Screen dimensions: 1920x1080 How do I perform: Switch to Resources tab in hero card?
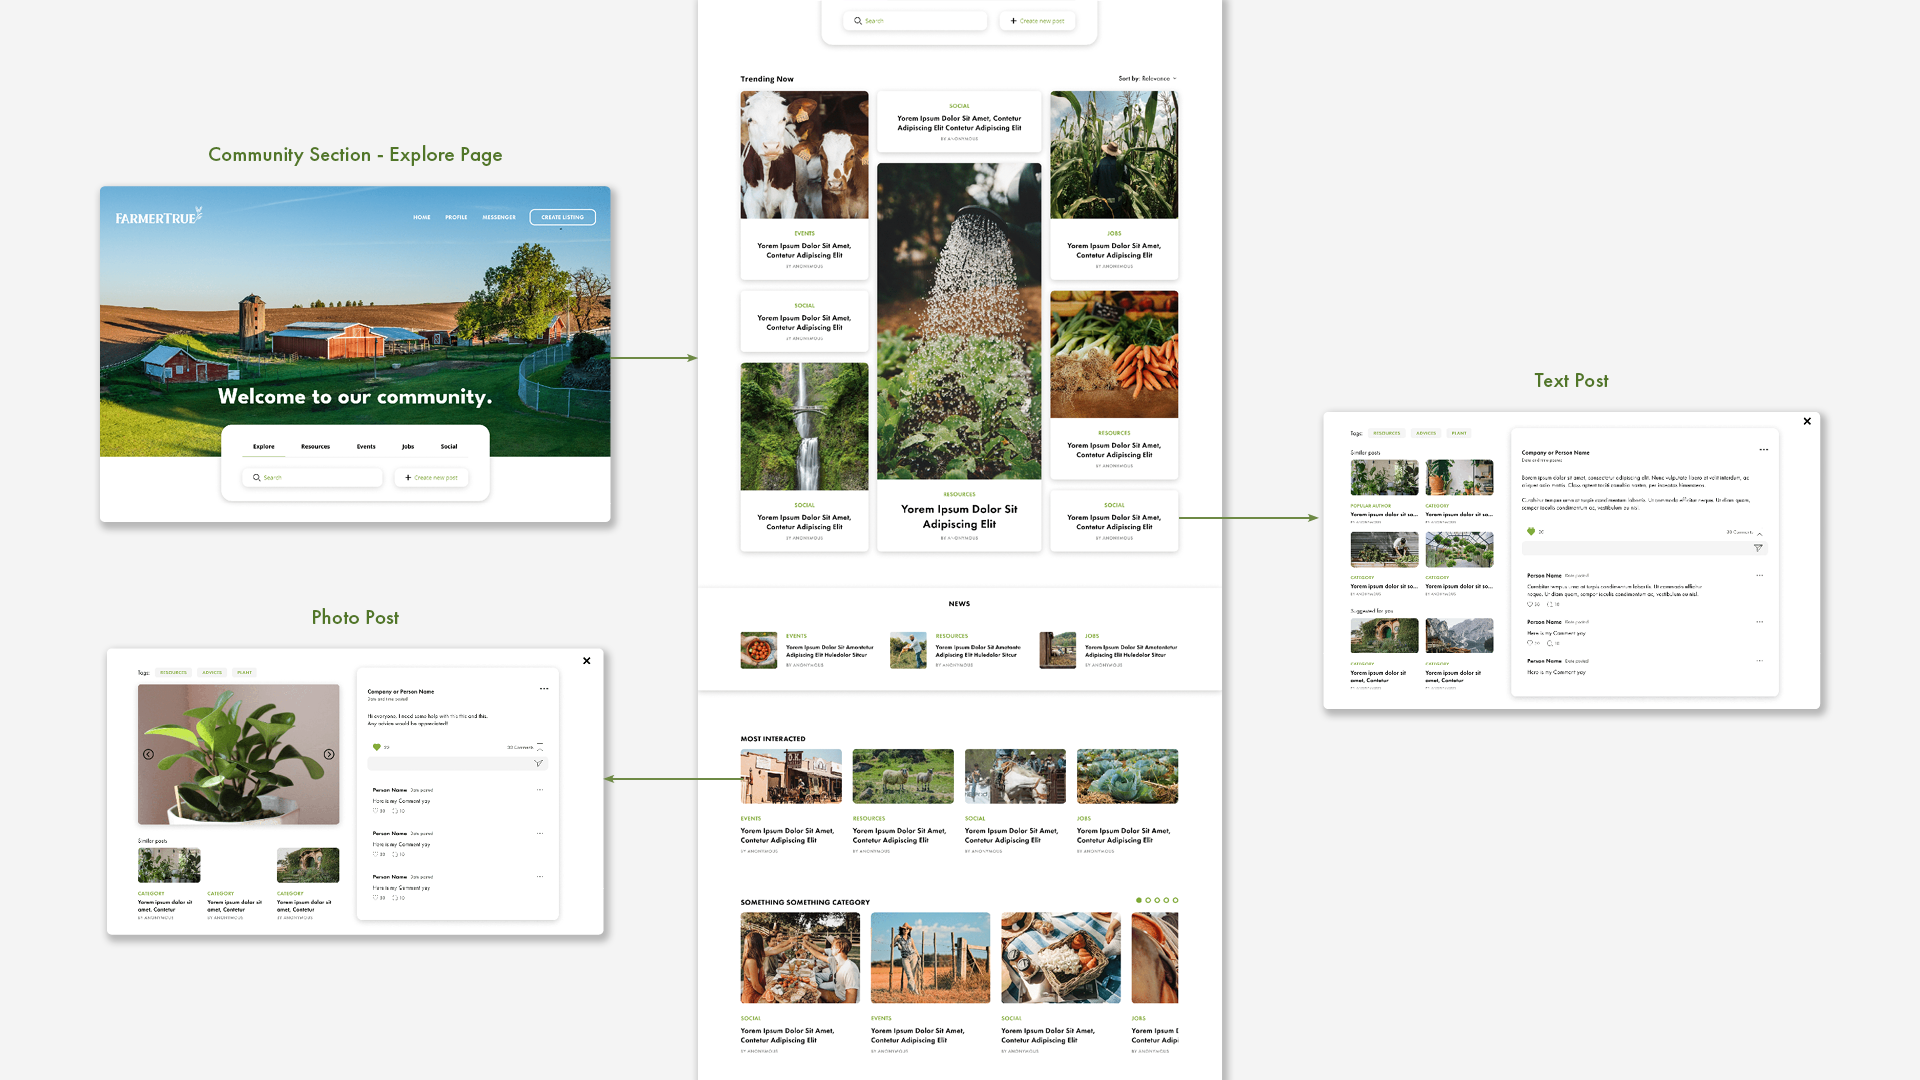tap(315, 447)
